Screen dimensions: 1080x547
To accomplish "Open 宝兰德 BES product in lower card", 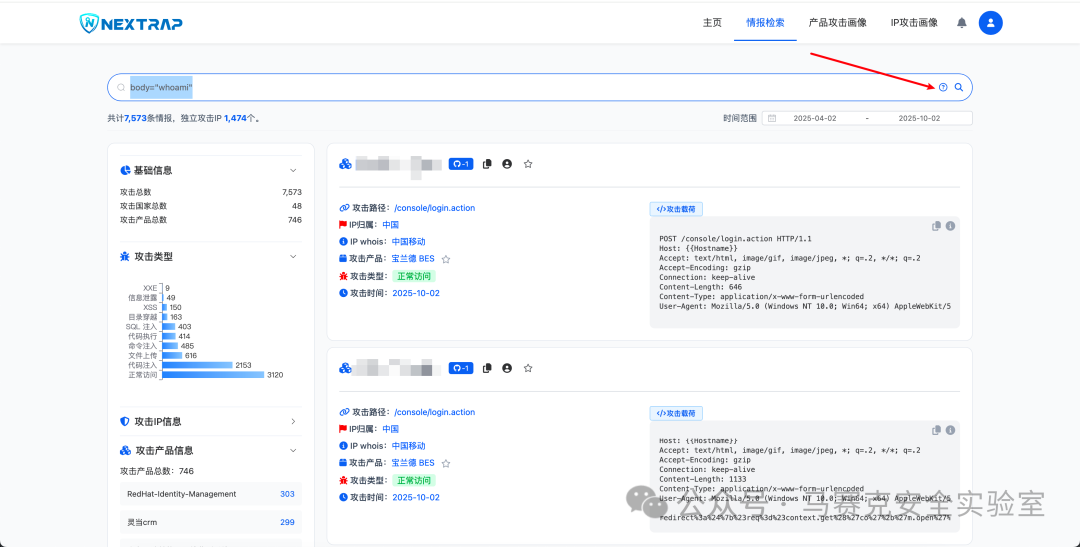I will click(413, 463).
